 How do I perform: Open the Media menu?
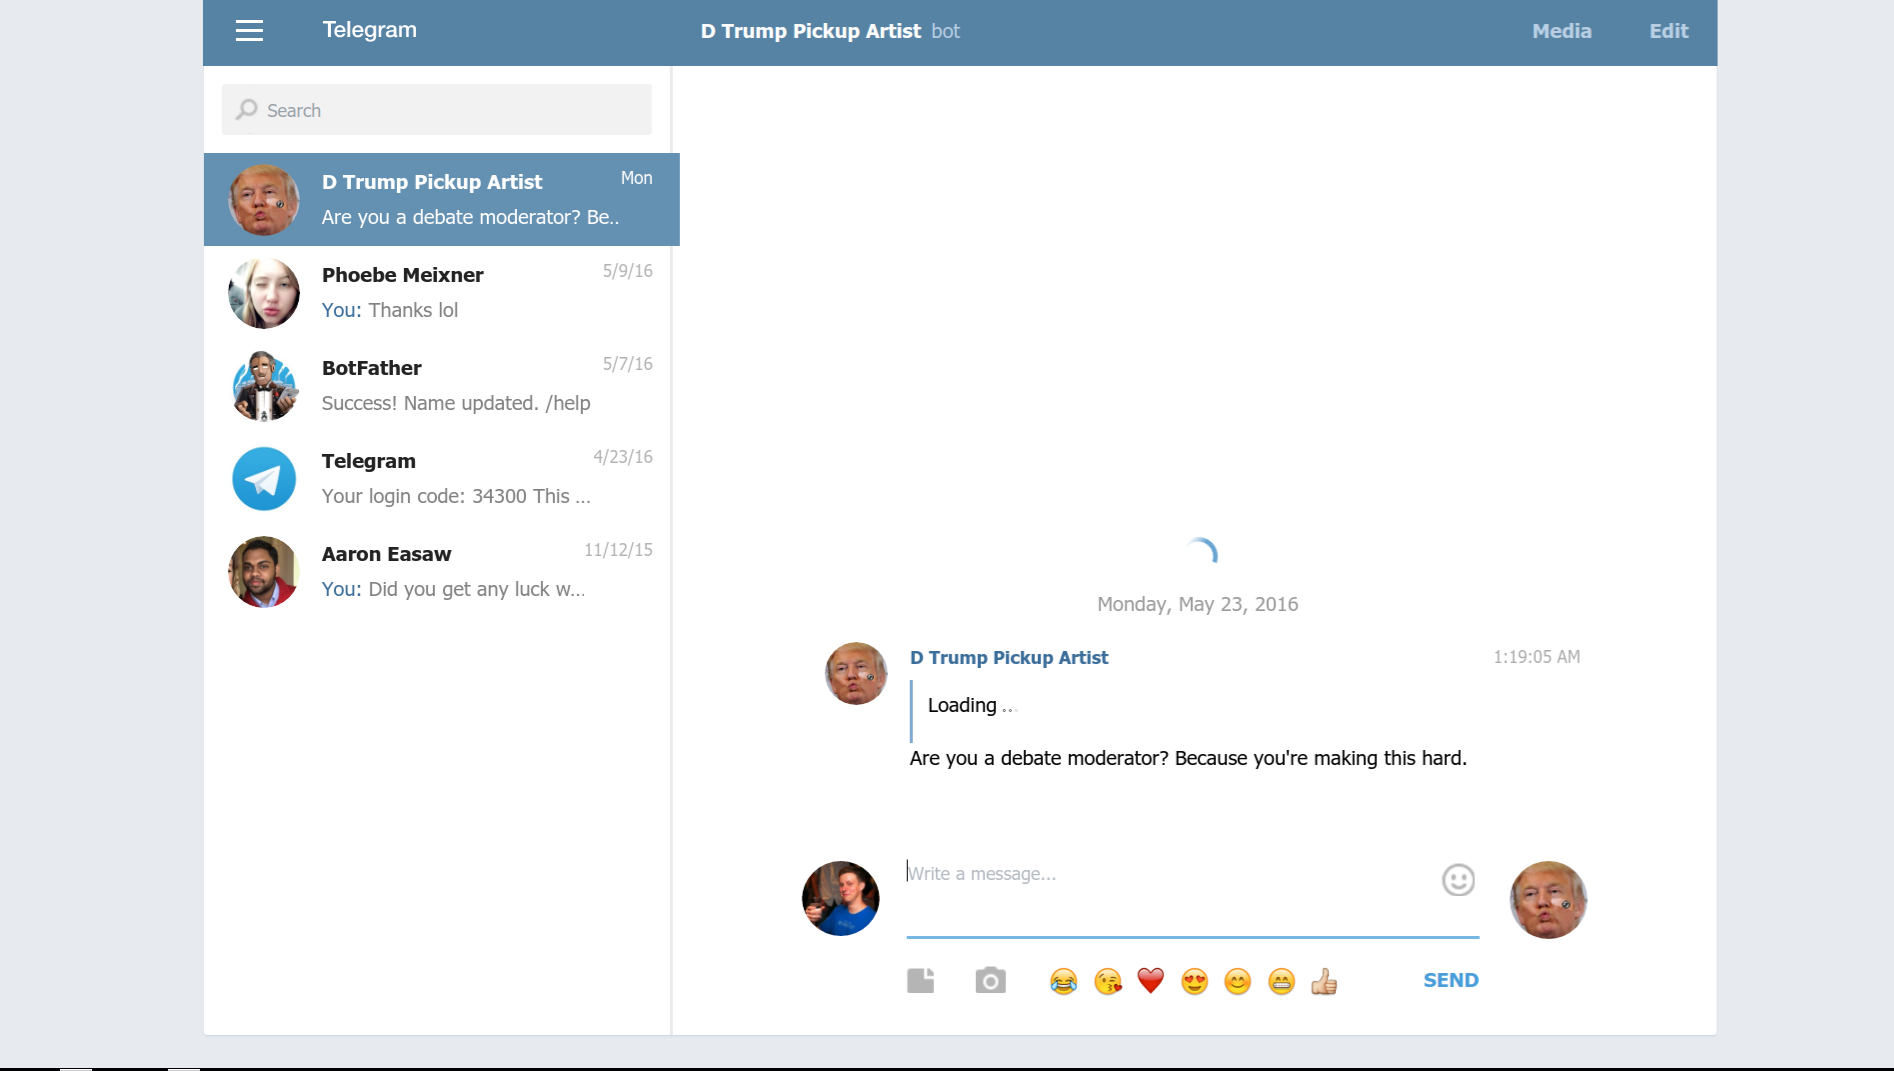1561,31
